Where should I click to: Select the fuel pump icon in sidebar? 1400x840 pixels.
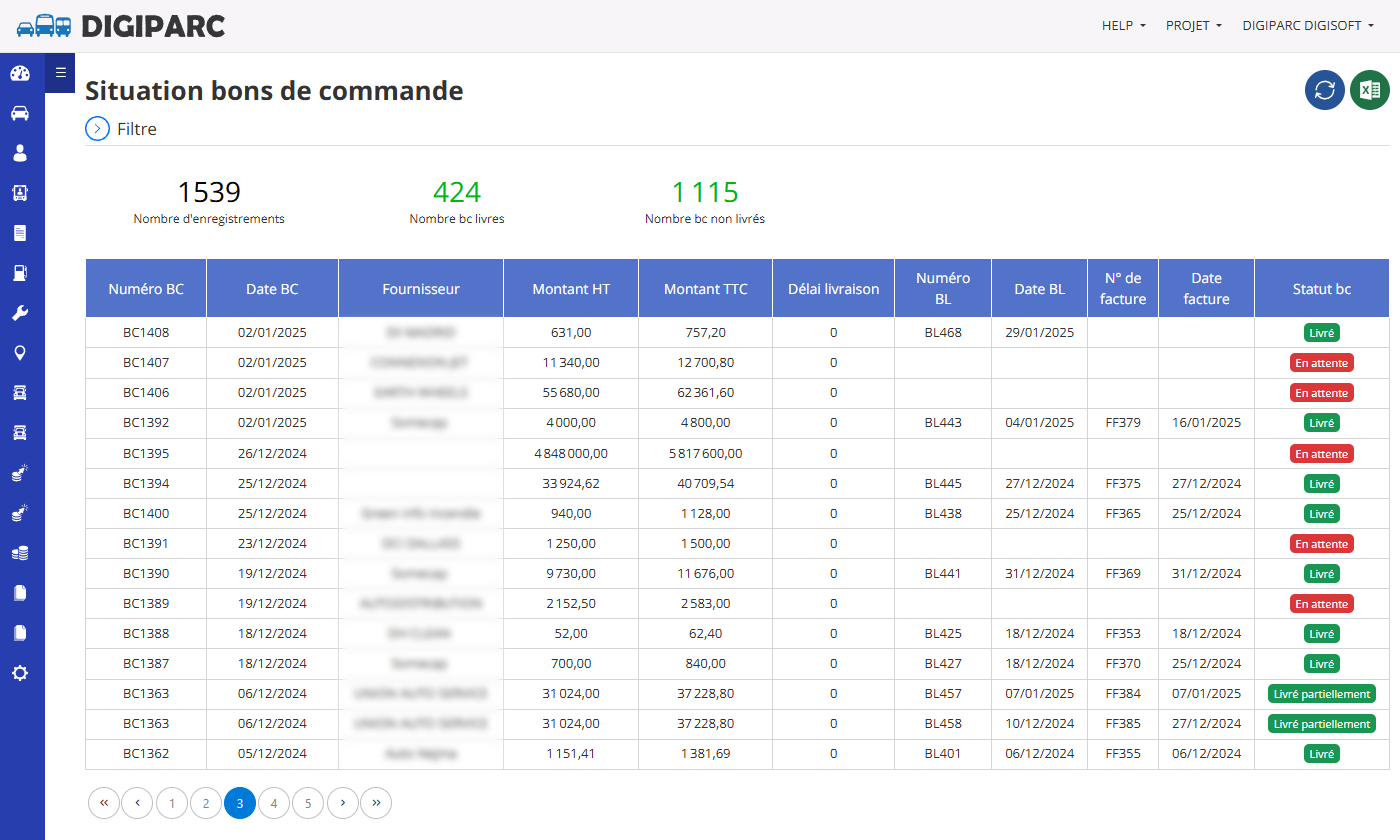click(20, 273)
